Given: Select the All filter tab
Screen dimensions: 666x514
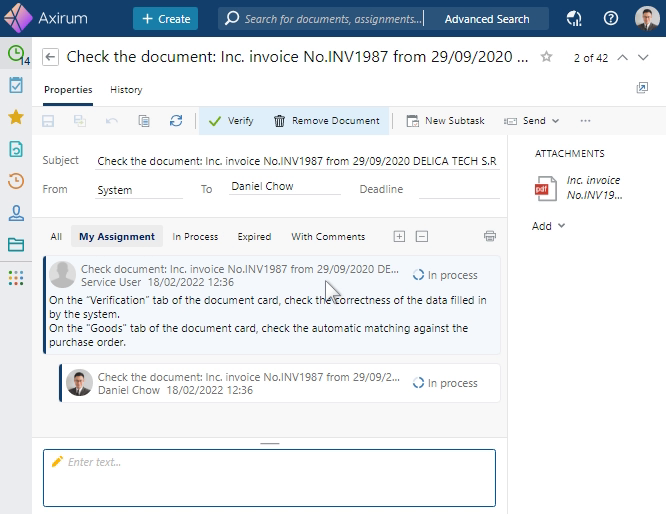Looking at the screenshot, I should tap(56, 237).
